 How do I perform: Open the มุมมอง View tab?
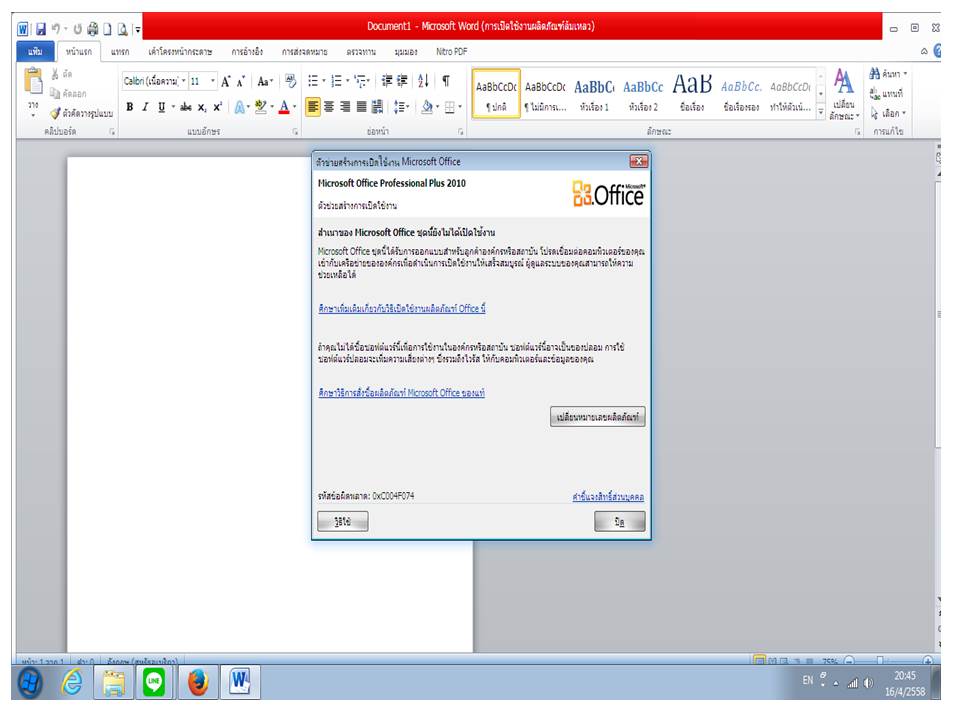click(406, 52)
